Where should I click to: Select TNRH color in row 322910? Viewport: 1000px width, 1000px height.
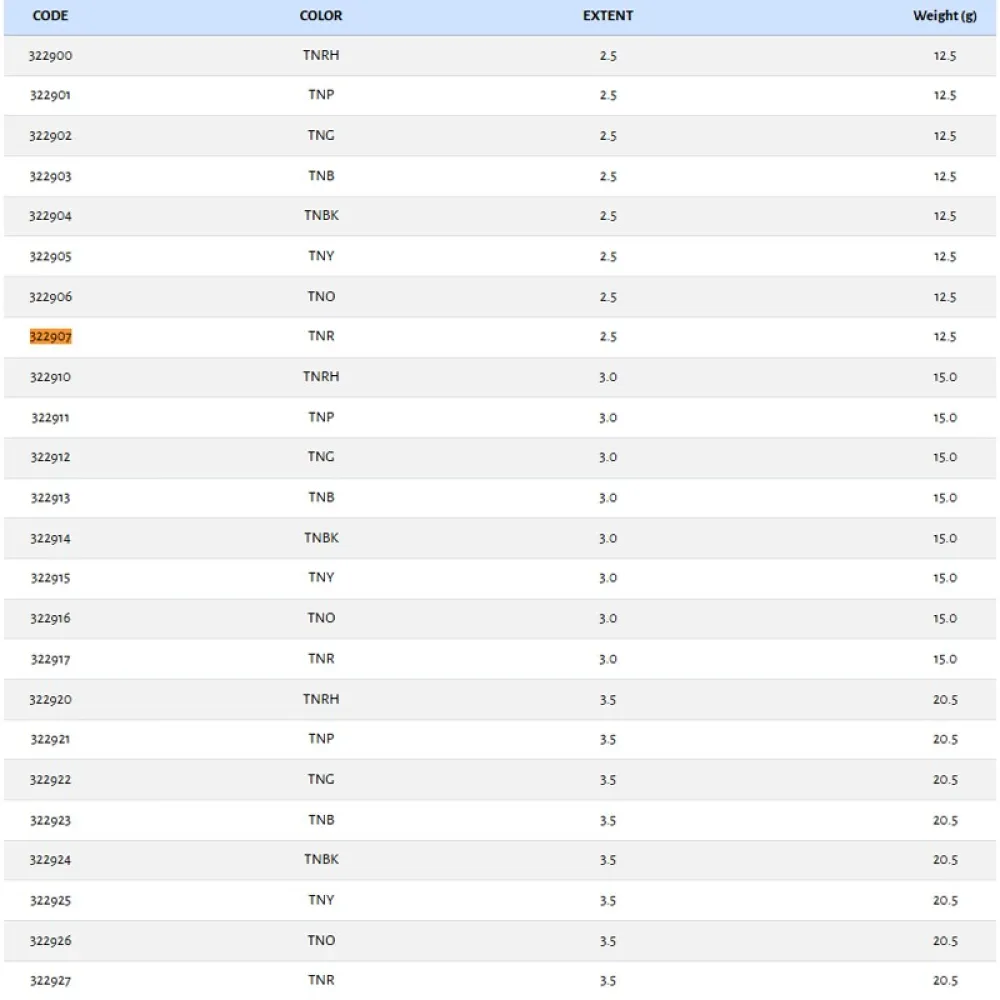[321, 377]
